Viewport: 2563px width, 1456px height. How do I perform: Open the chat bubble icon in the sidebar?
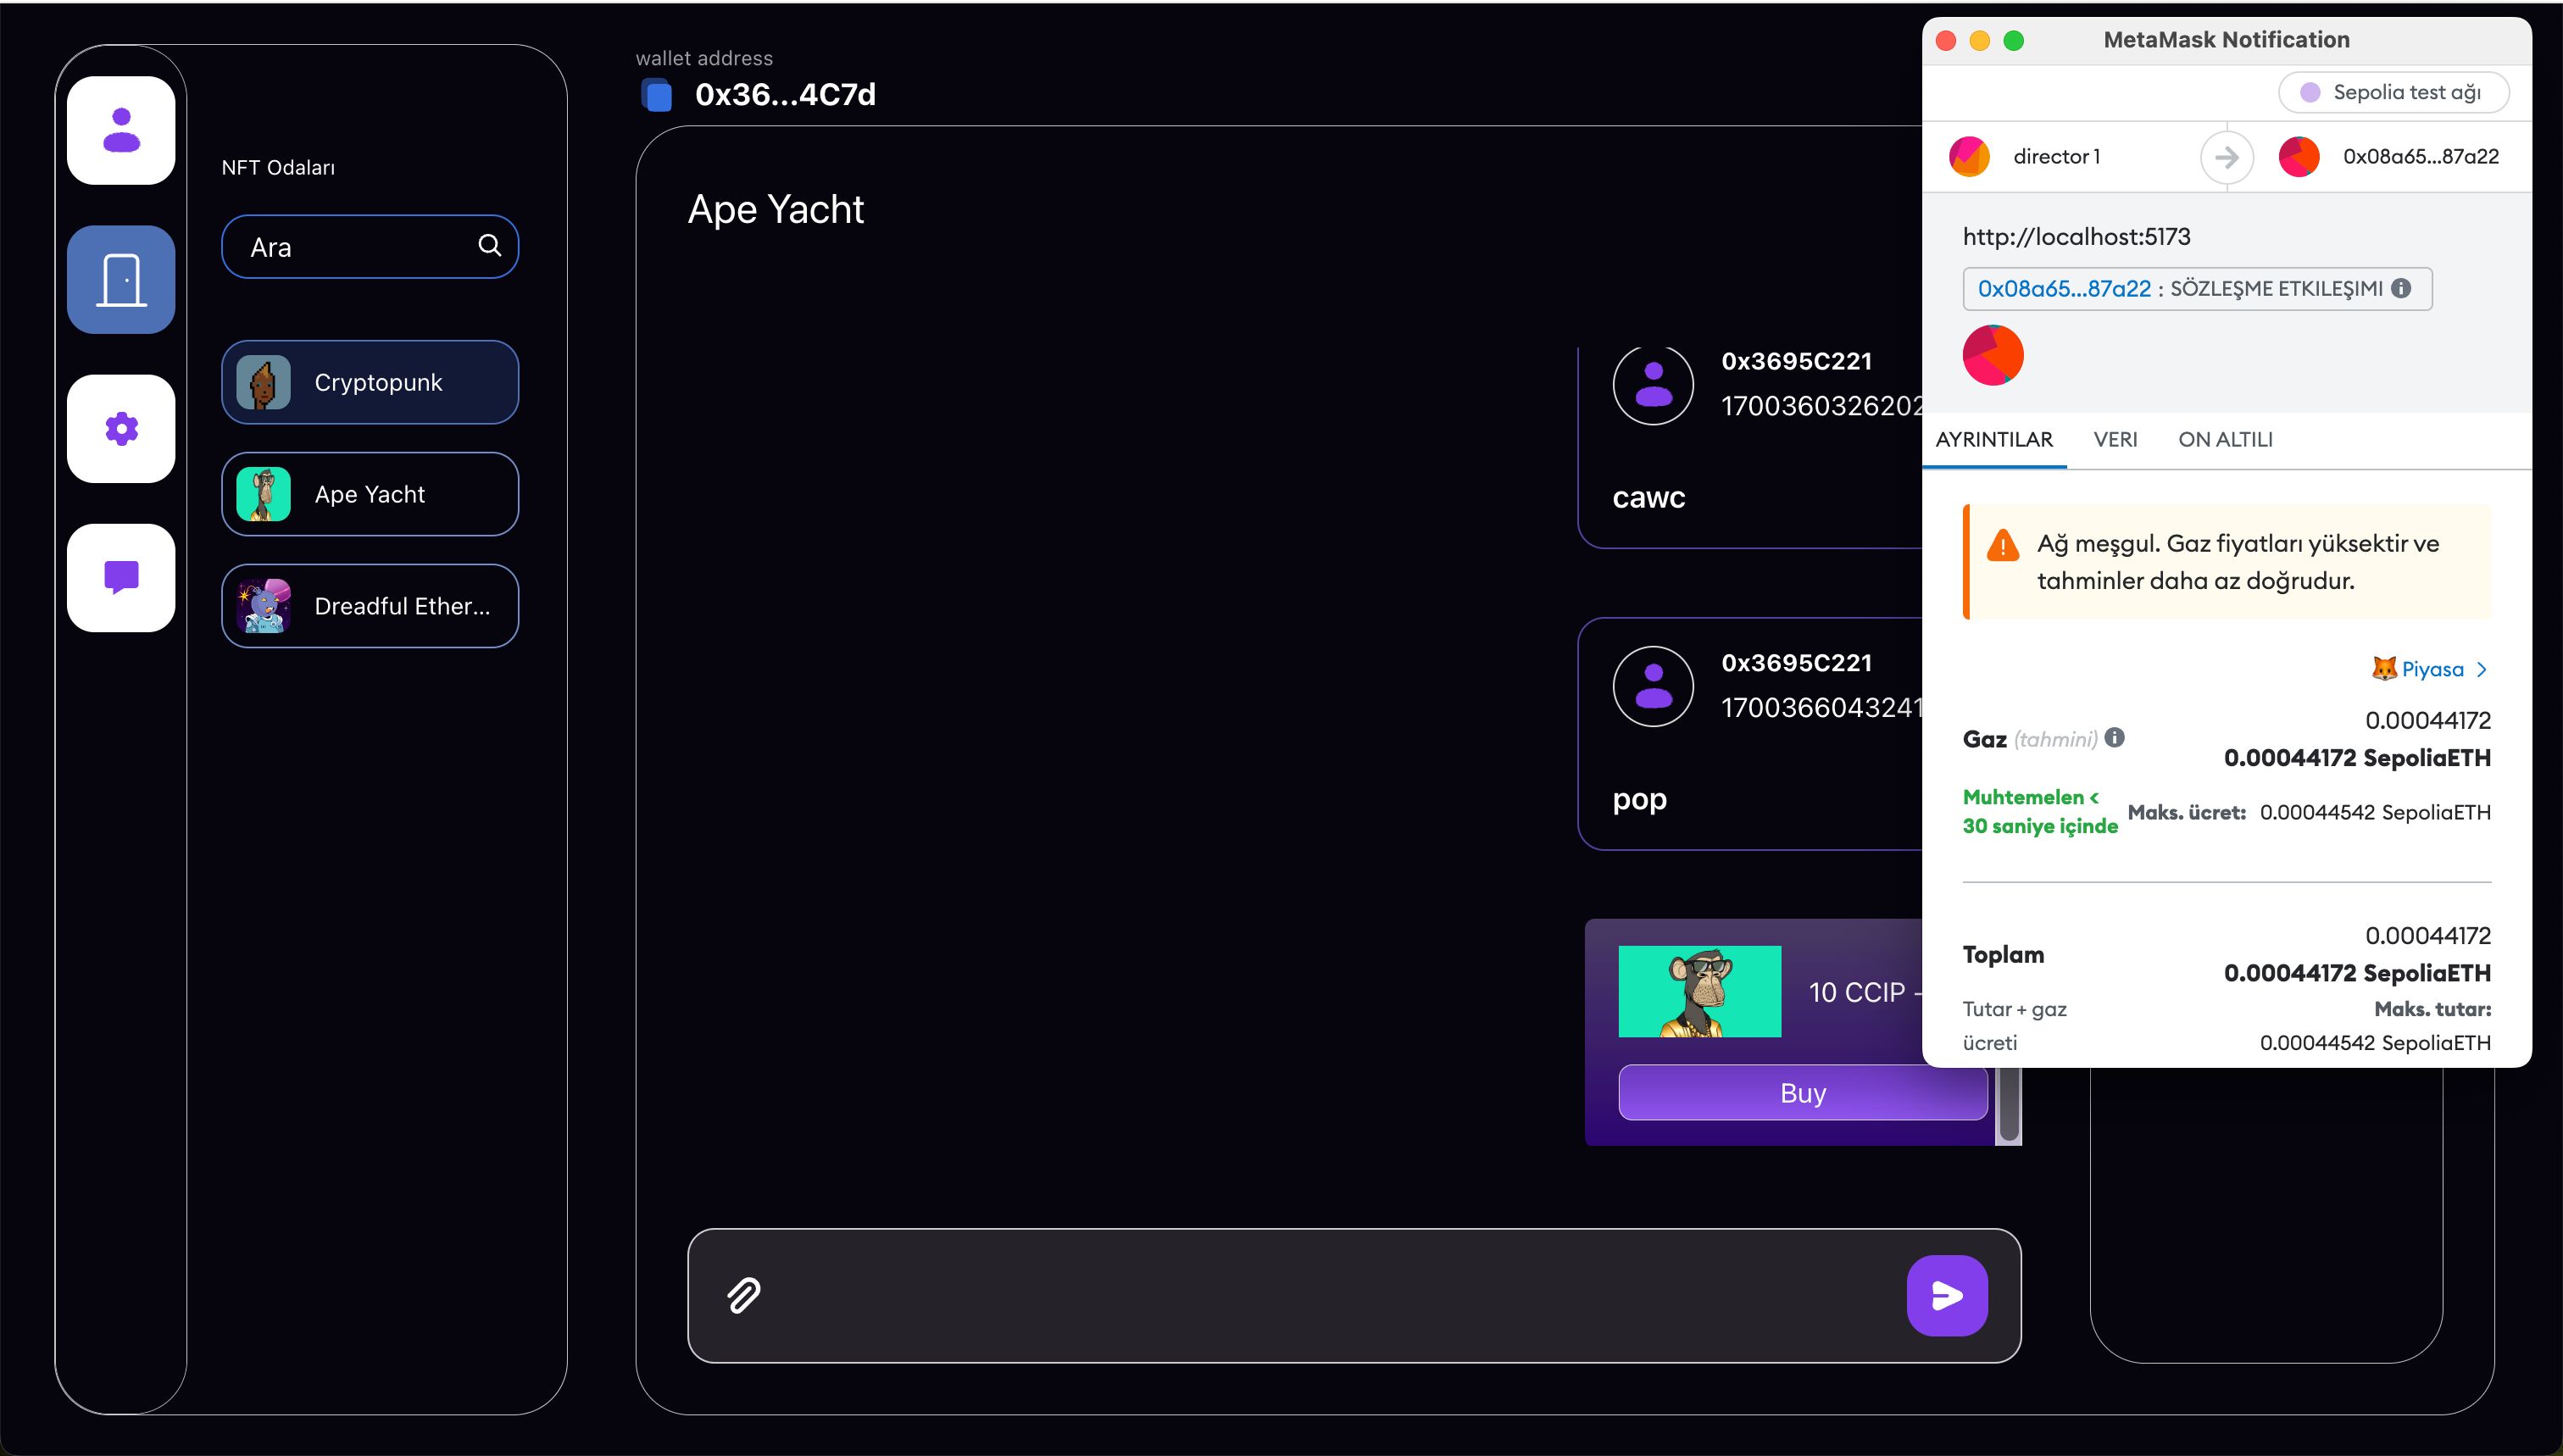[x=121, y=578]
